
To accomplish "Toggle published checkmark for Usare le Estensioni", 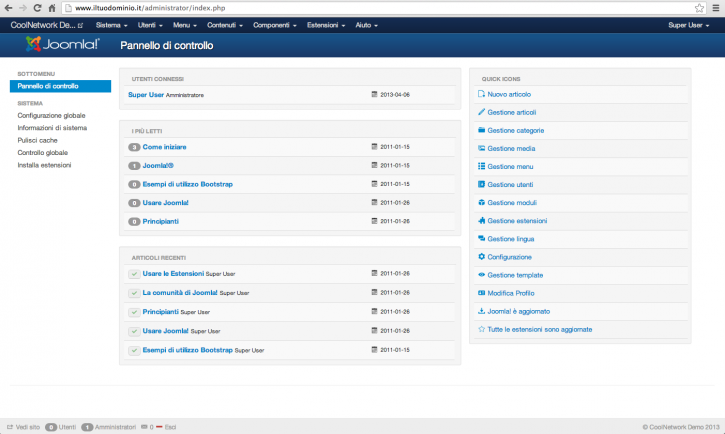I will 134,274.
